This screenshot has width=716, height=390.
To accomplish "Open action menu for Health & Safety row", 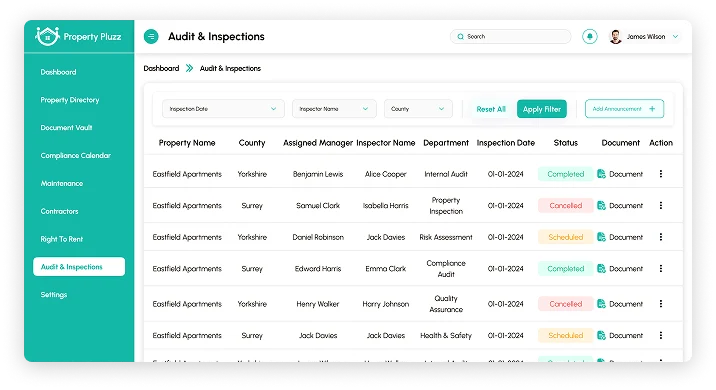I will tap(661, 335).
